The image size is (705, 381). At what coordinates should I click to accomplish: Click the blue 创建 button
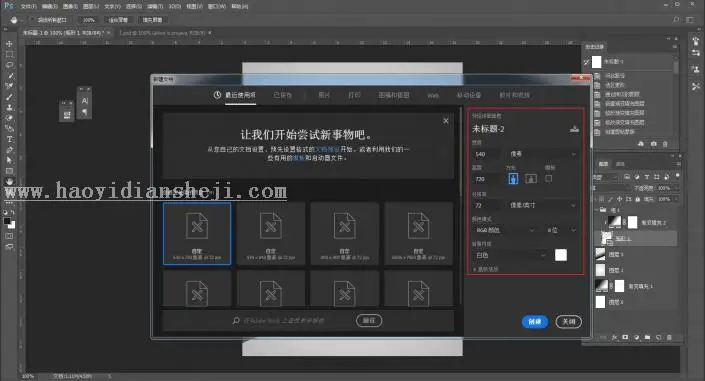coord(535,322)
